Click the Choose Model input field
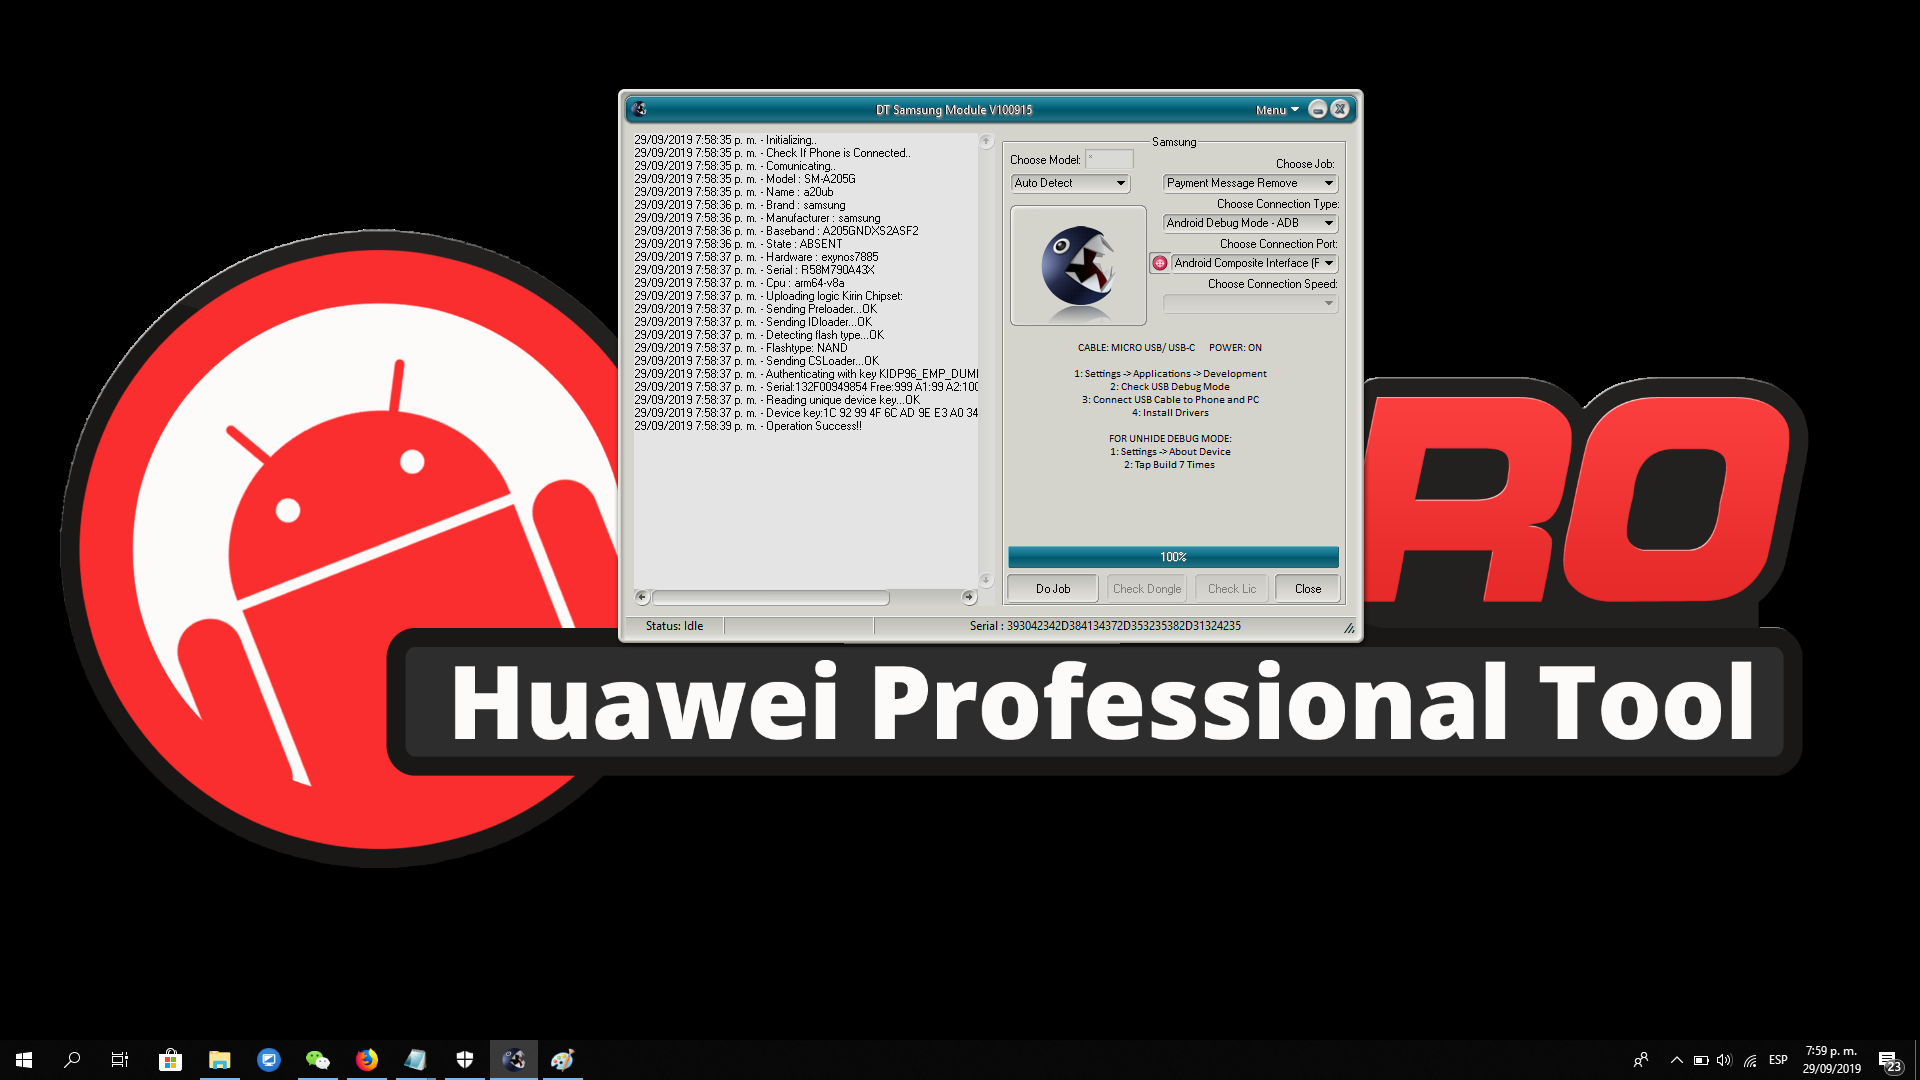This screenshot has height=1080, width=1920. coord(1109,159)
